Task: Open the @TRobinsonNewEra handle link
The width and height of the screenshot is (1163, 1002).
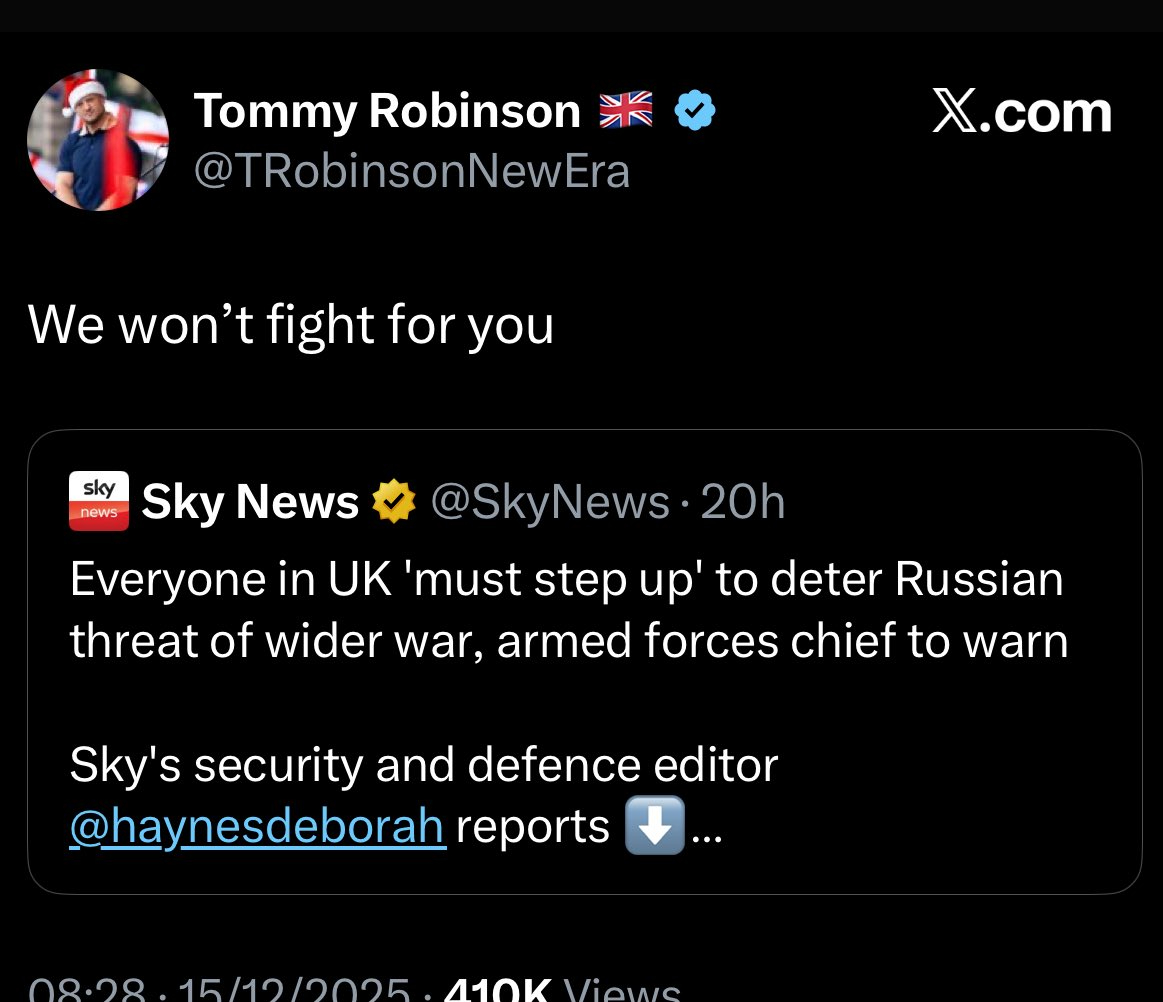Action: (411, 171)
